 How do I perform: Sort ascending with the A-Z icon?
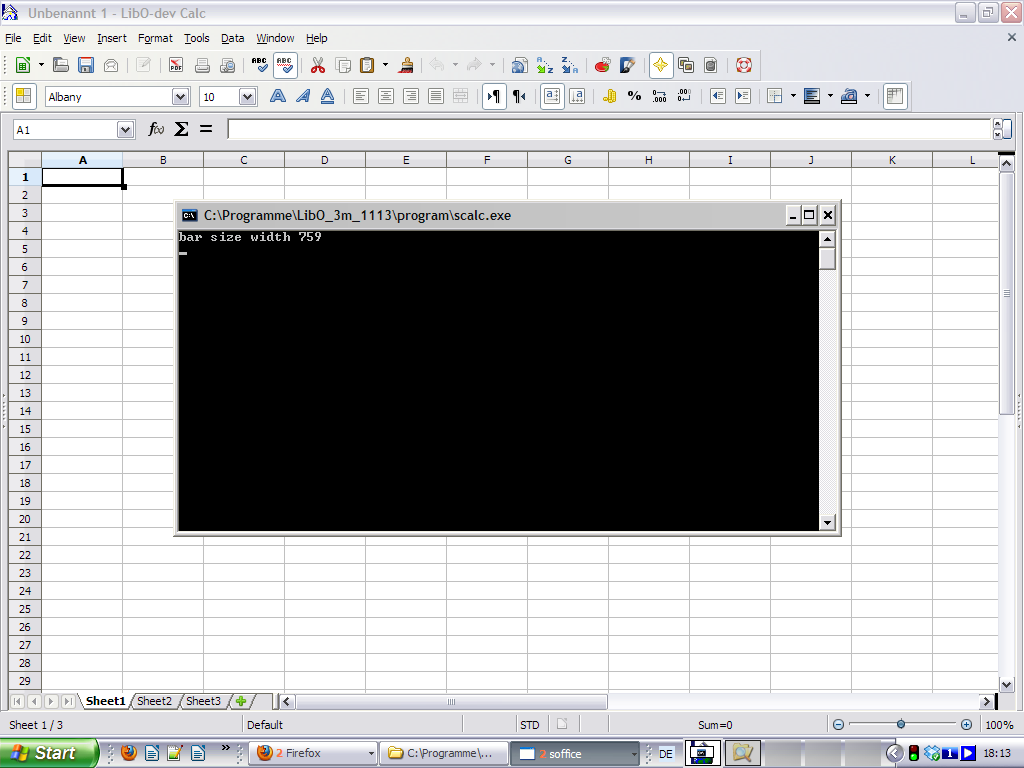[544, 65]
